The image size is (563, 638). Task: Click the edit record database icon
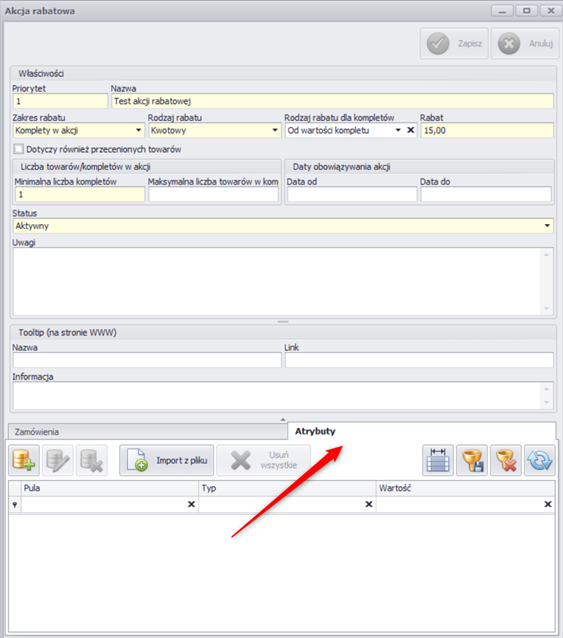coord(57,460)
